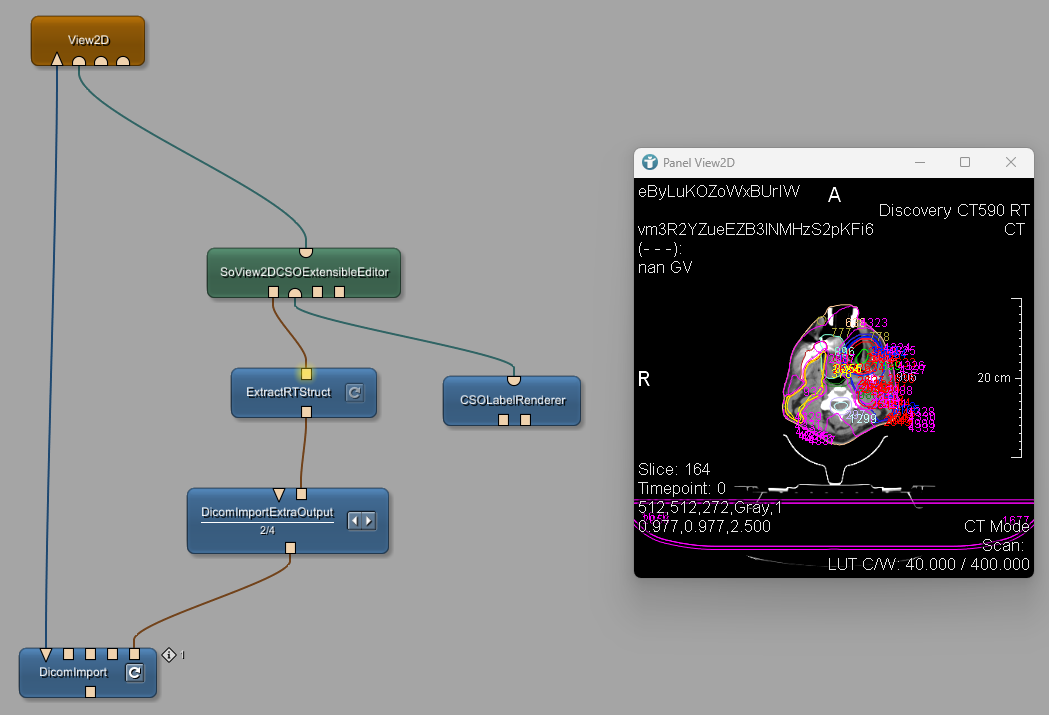This screenshot has width=1049, height=715.
Task: Click the triangle image input connector of View2D
Action: click(x=57, y=61)
